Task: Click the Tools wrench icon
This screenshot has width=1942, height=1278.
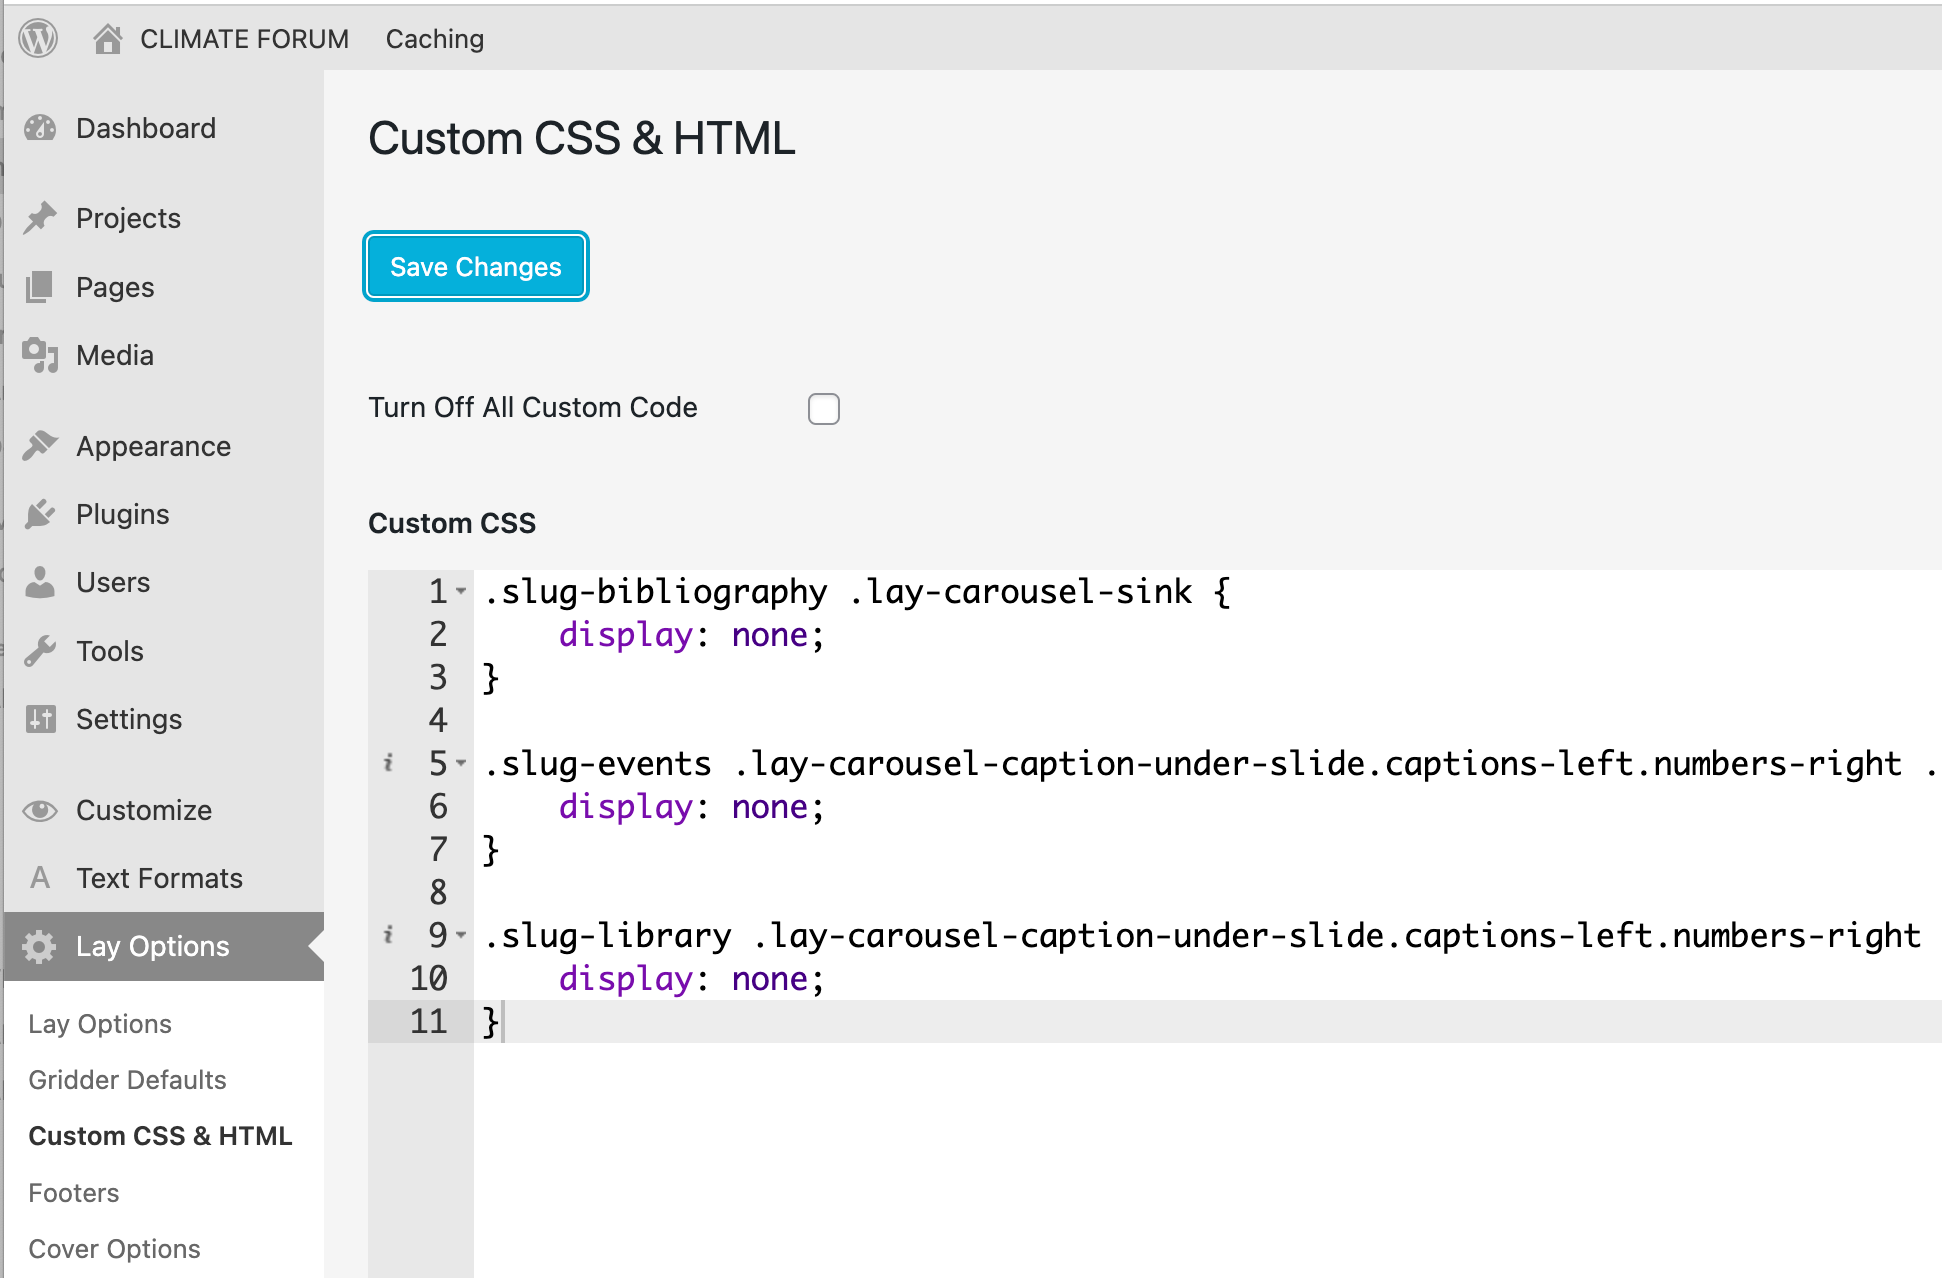Action: pyautogui.click(x=40, y=651)
